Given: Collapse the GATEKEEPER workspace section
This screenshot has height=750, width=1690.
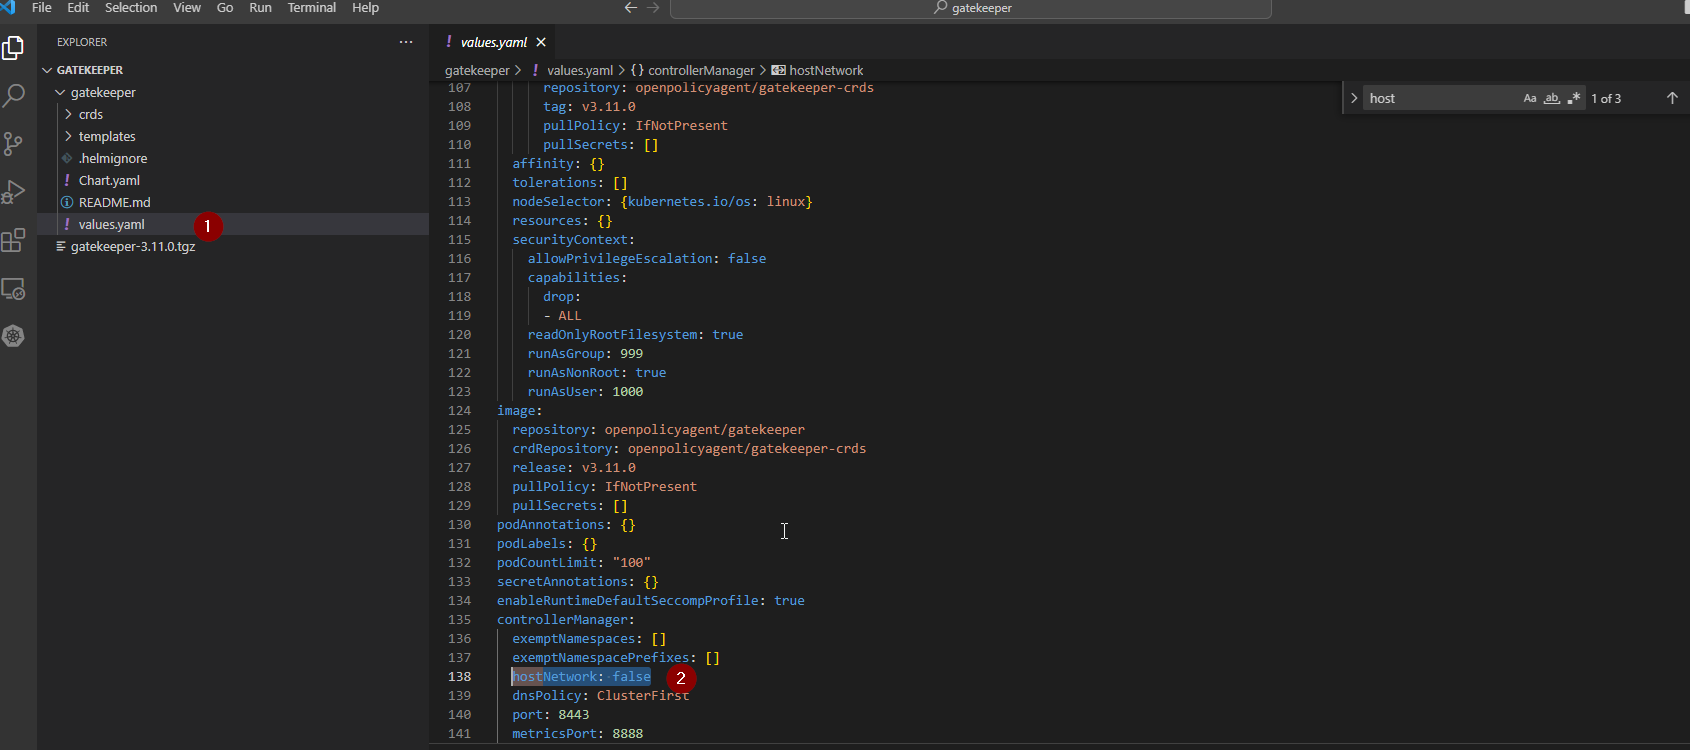Looking at the screenshot, I should (47, 70).
